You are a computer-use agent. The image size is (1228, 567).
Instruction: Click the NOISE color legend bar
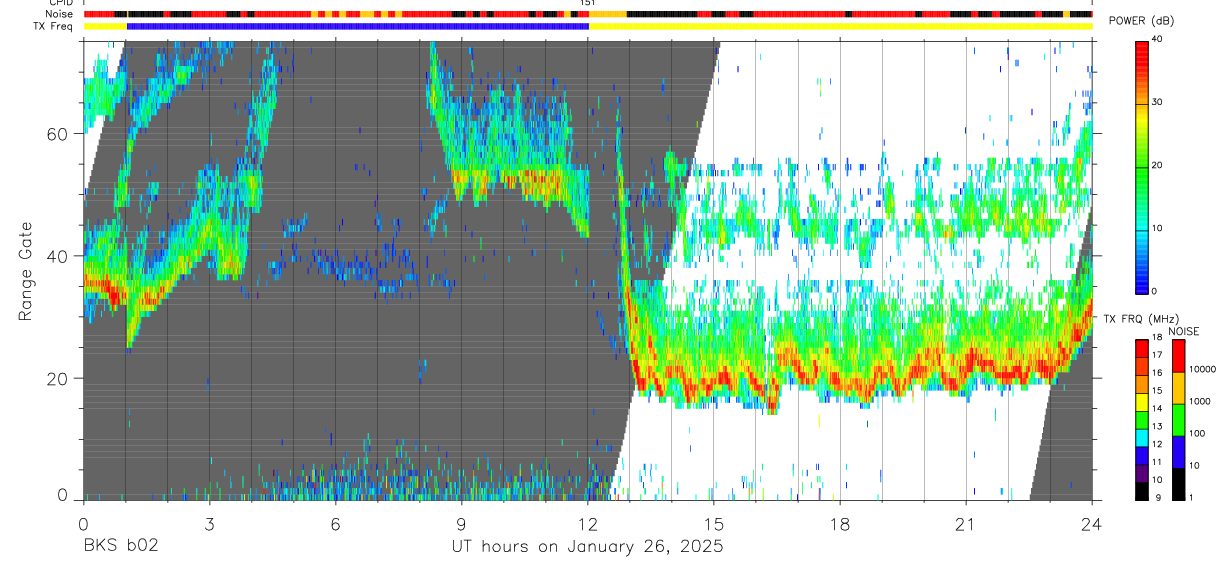tap(1179, 419)
